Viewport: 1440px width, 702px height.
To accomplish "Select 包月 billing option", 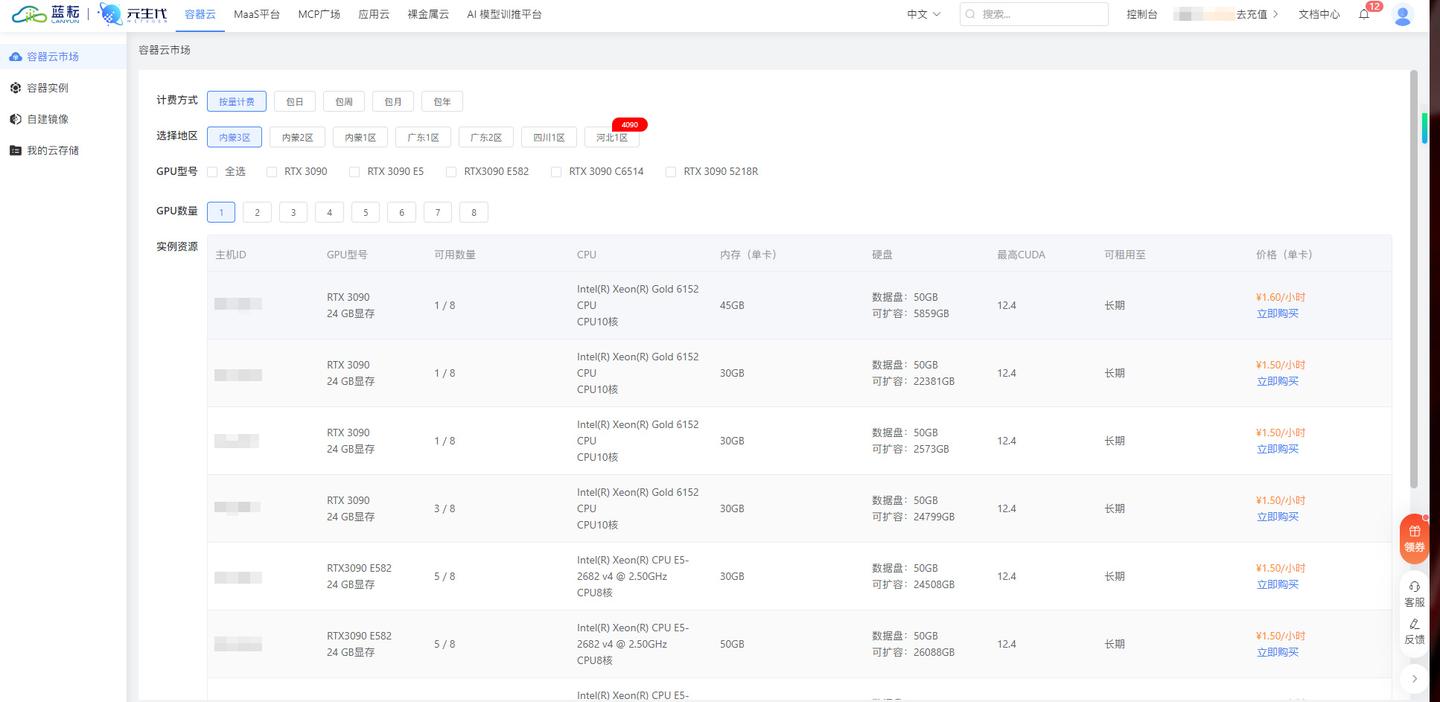I will pos(393,101).
